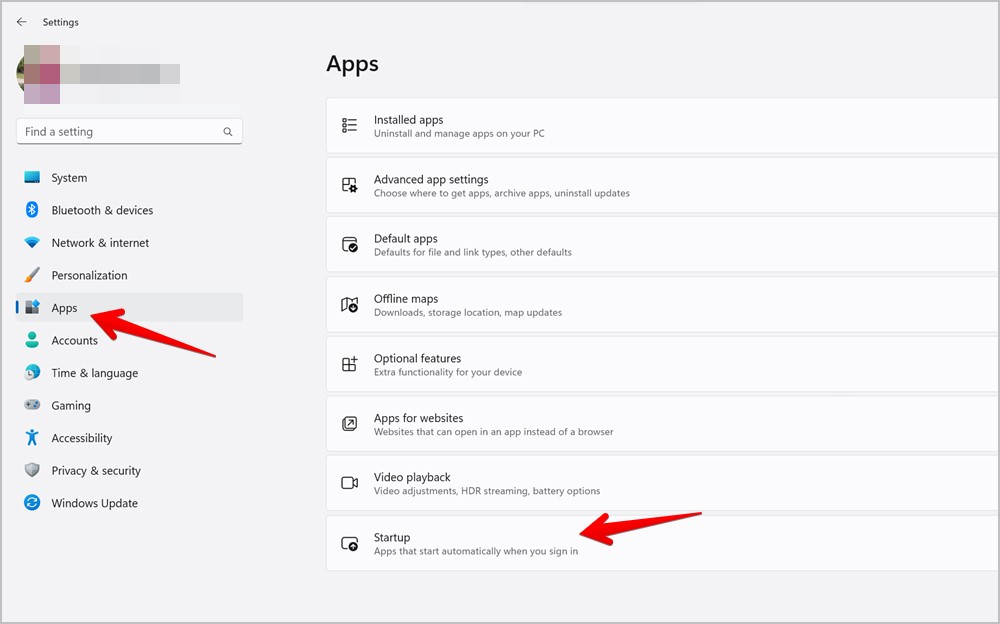Go to Gaming settings
The width and height of the screenshot is (1000, 624).
click(129, 405)
